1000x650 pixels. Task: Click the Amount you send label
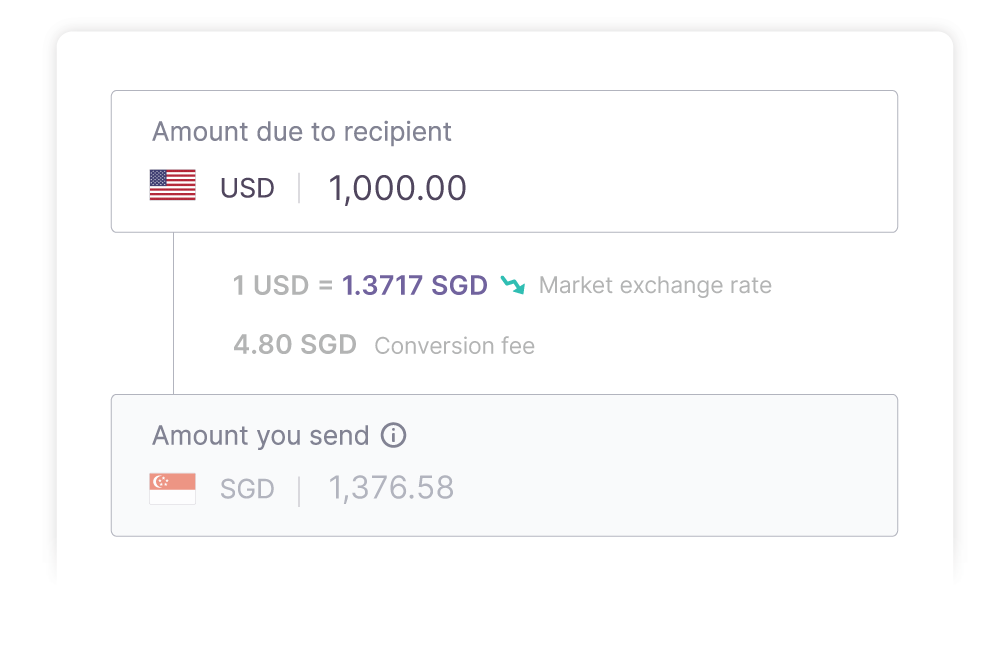(x=260, y=436)
